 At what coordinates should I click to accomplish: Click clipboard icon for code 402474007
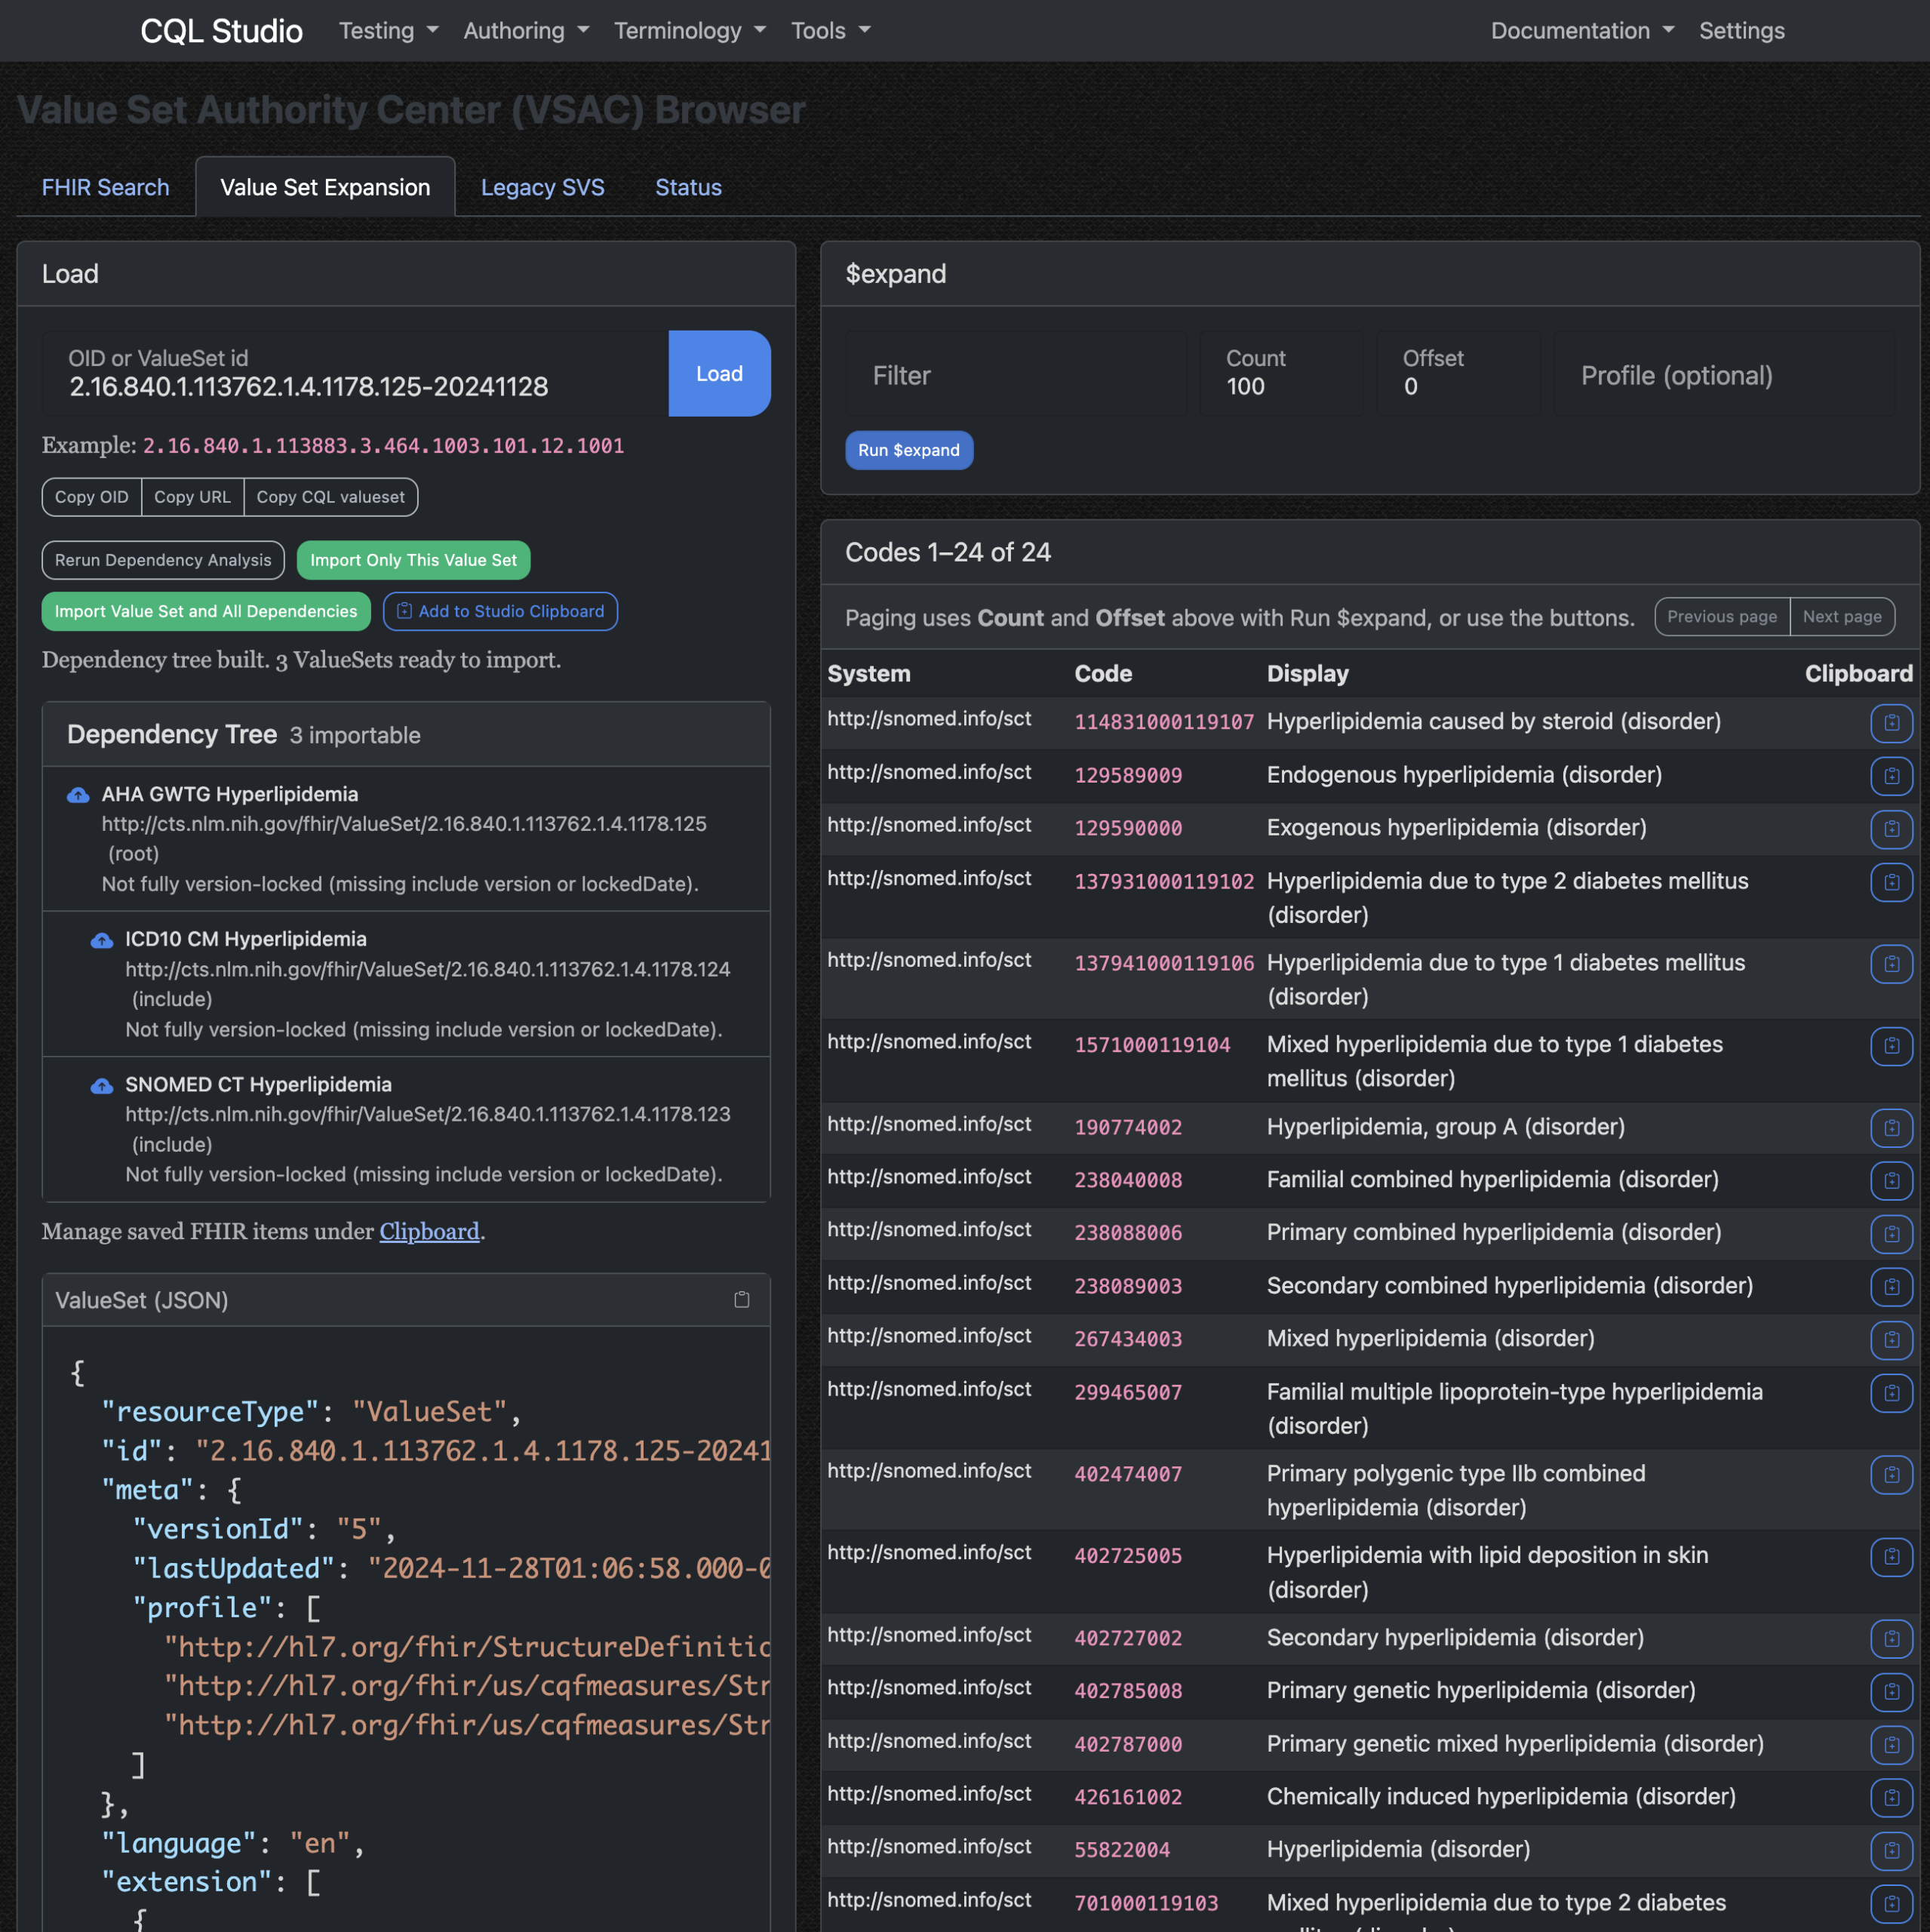(x=1891, y=1475)
